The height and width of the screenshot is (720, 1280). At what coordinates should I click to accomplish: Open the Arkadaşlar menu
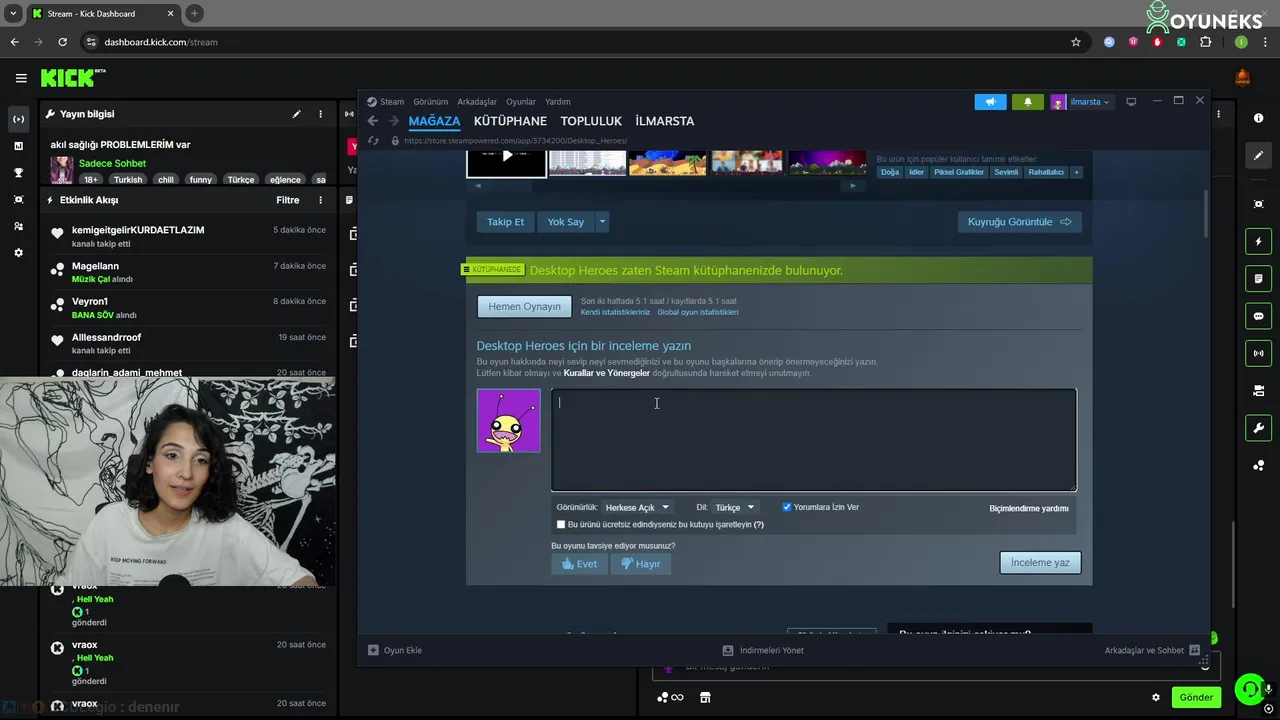pos(477,102)
